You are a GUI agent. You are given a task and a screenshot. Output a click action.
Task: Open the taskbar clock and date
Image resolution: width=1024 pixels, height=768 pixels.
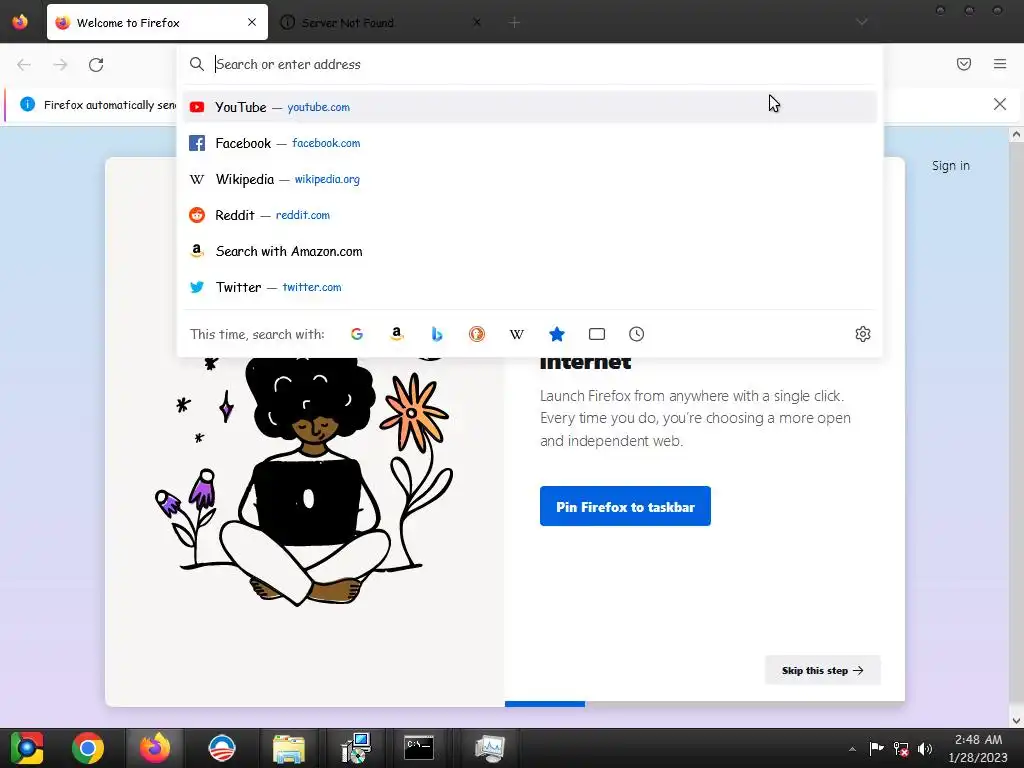coord(978,748)
